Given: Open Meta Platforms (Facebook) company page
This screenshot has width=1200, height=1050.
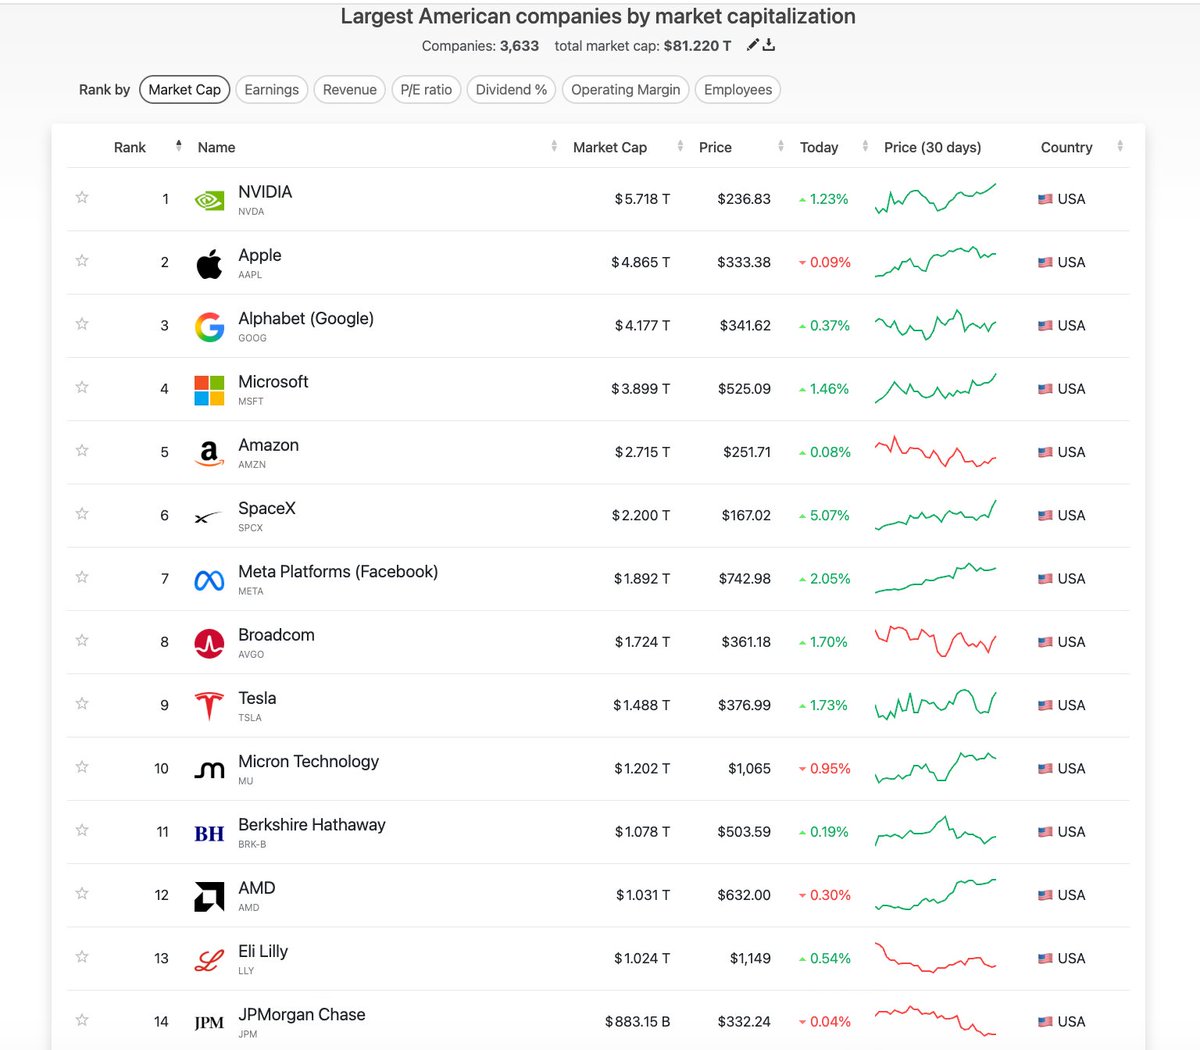Looking at the screenshot, I should (x=338, y=572).
